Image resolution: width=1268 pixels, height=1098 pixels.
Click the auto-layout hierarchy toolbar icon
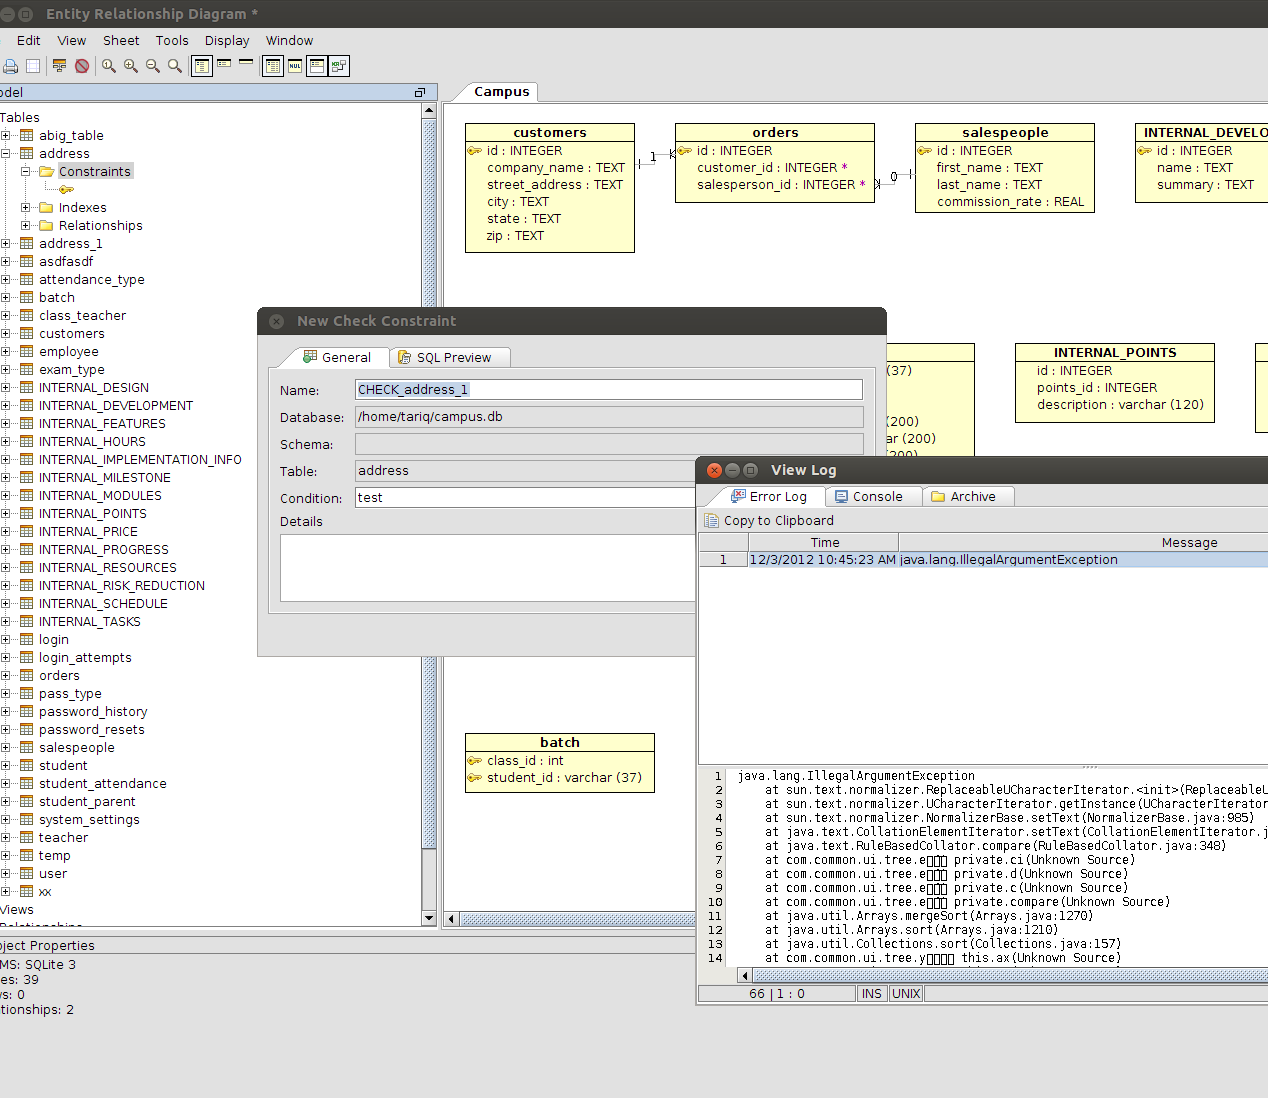(x=60, y=66)
